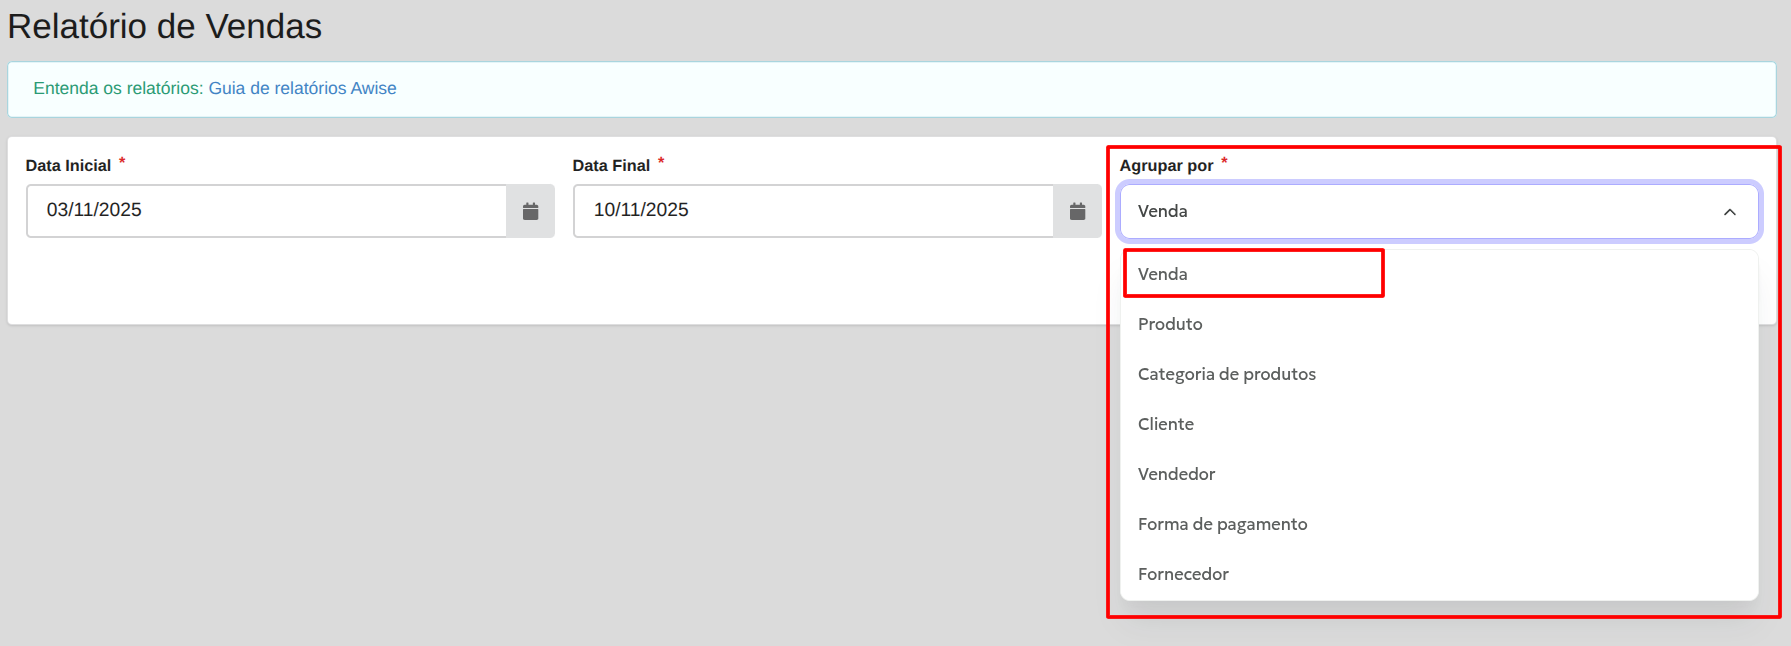
Task: Choose Vendedor as the grouping
Action: tap(1176, 474)
